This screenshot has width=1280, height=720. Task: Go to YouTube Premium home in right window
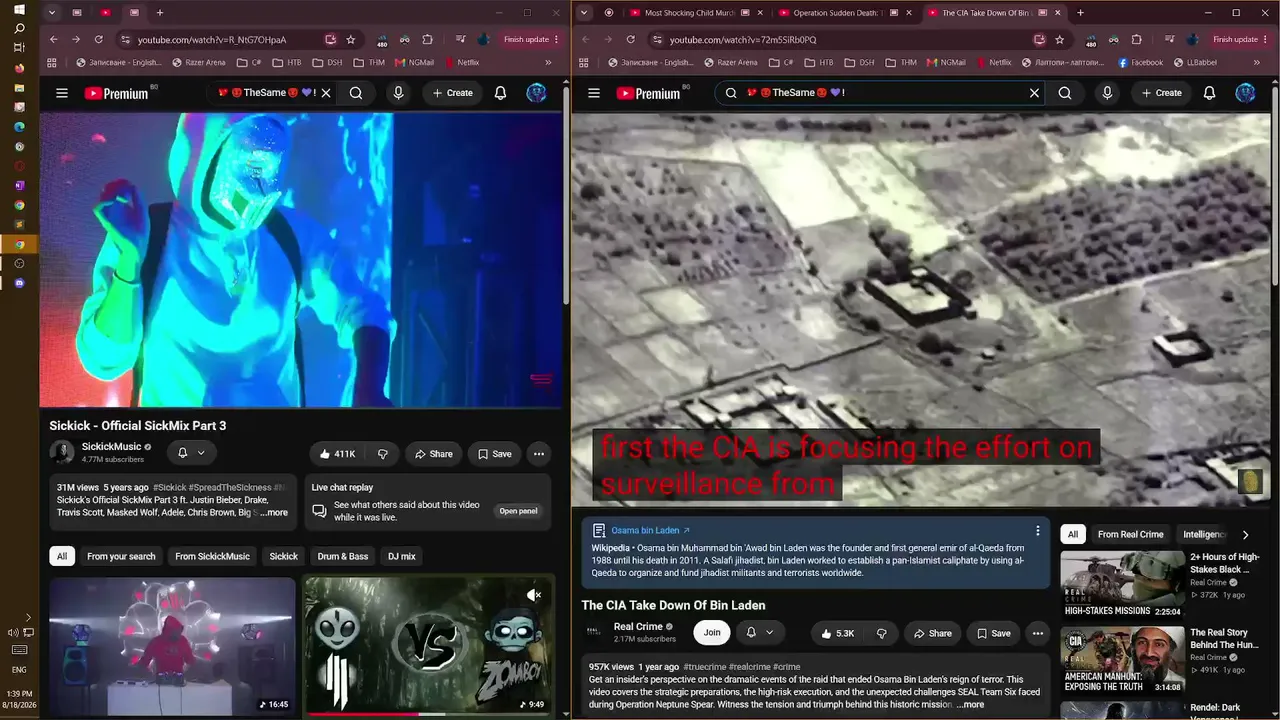click(648, 93)
